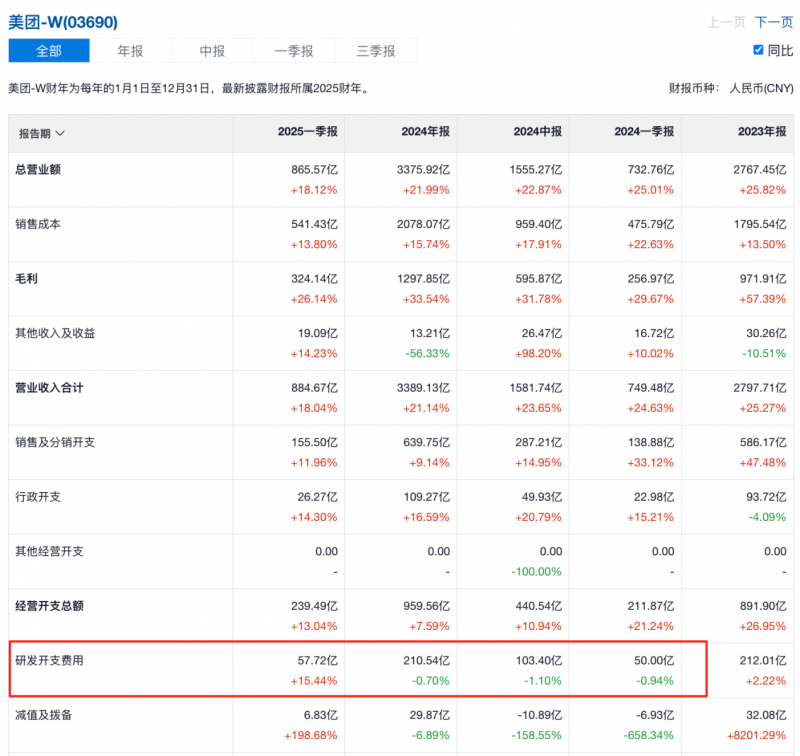Click the 2767.45亿 revenue value
The width and height of the screenshot is (800, 756).
coord(760,169)
